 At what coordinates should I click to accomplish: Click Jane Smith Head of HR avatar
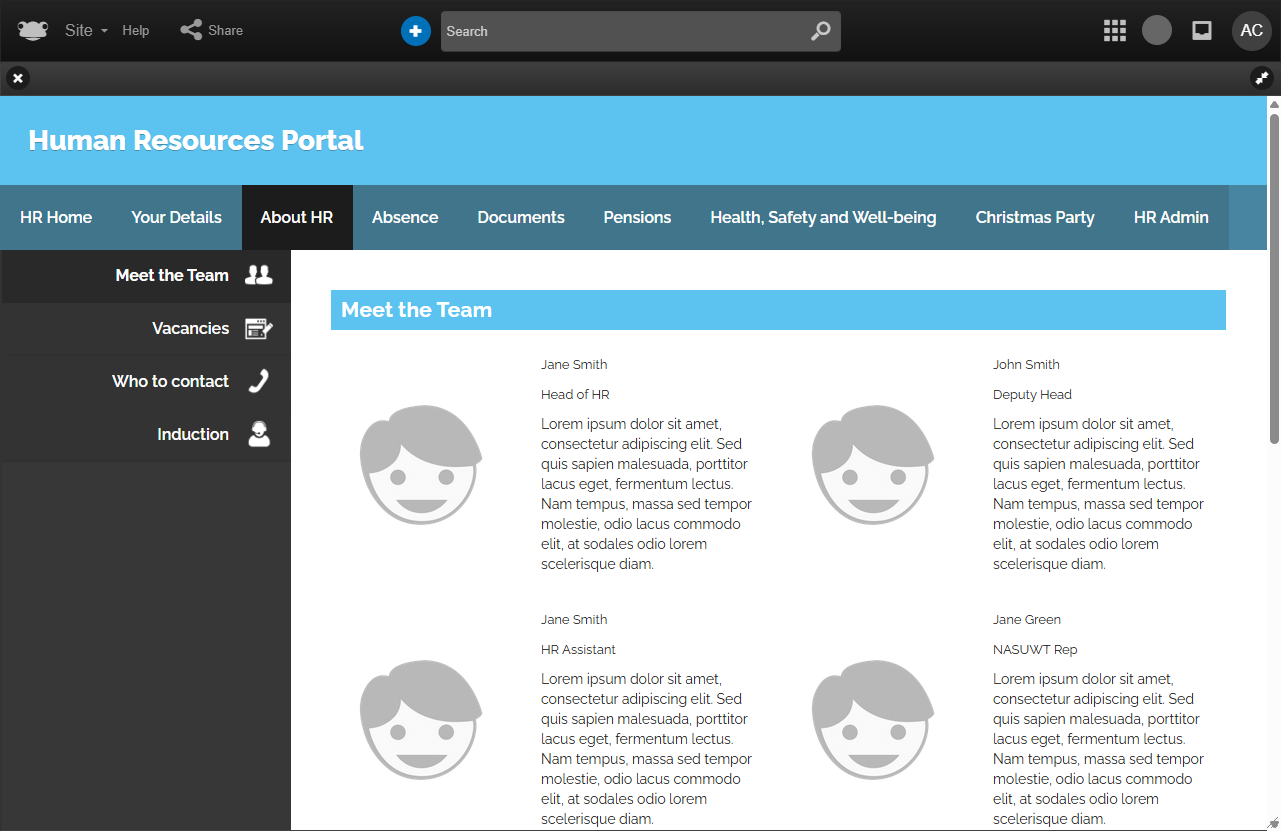point(421,464)
